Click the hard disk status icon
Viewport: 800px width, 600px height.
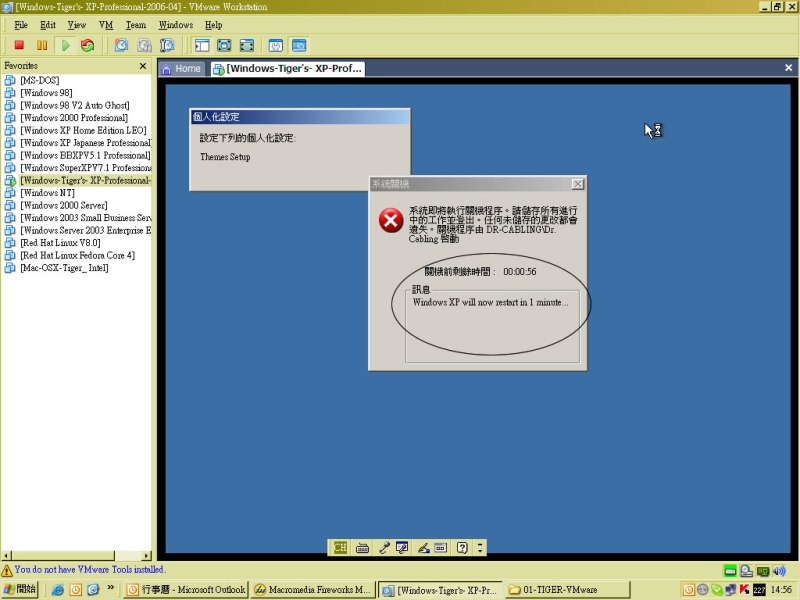pyautogui.click(x=730, y=570)
